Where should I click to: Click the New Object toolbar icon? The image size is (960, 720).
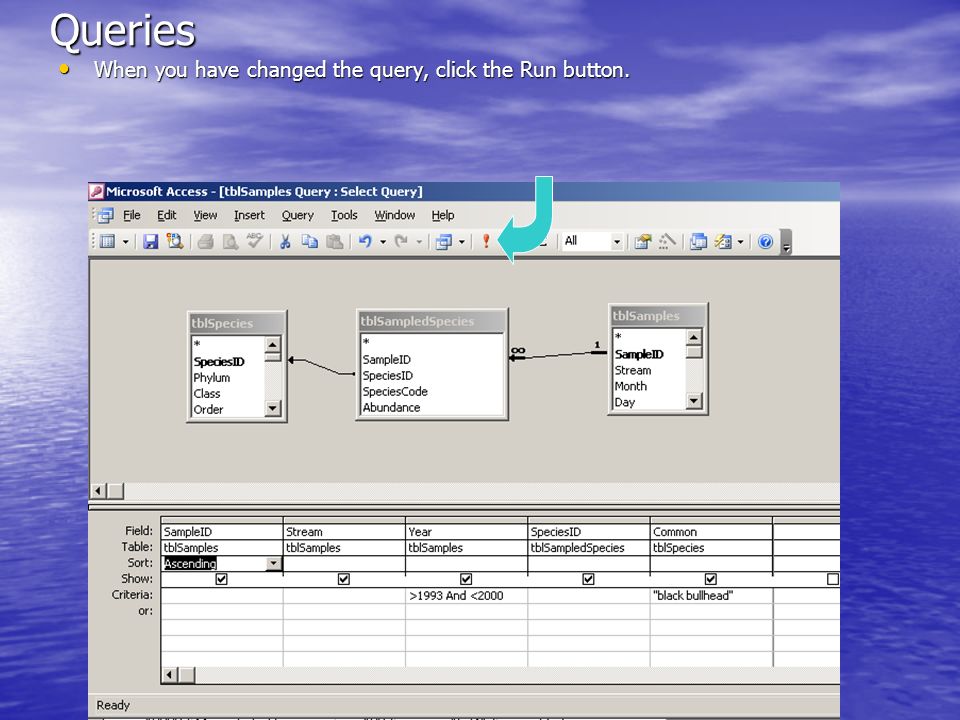coord(723,241)
